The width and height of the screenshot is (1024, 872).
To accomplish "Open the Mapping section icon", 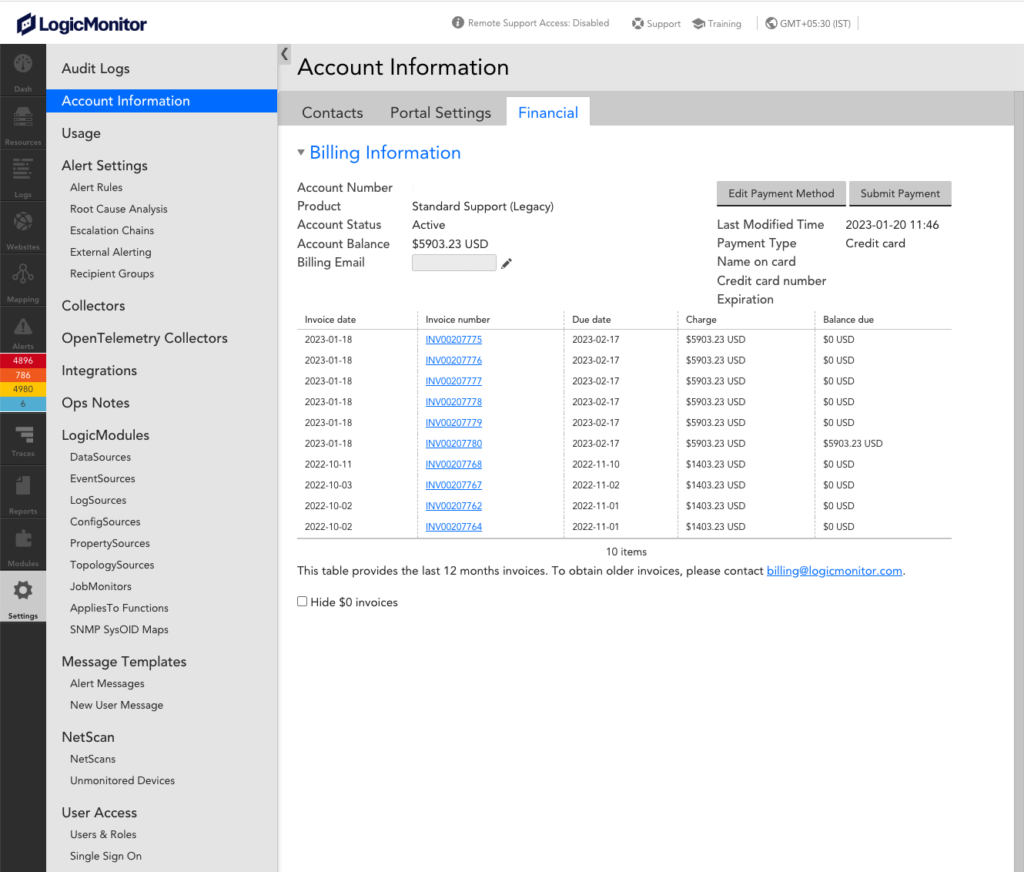I will [x=23, y=274].
